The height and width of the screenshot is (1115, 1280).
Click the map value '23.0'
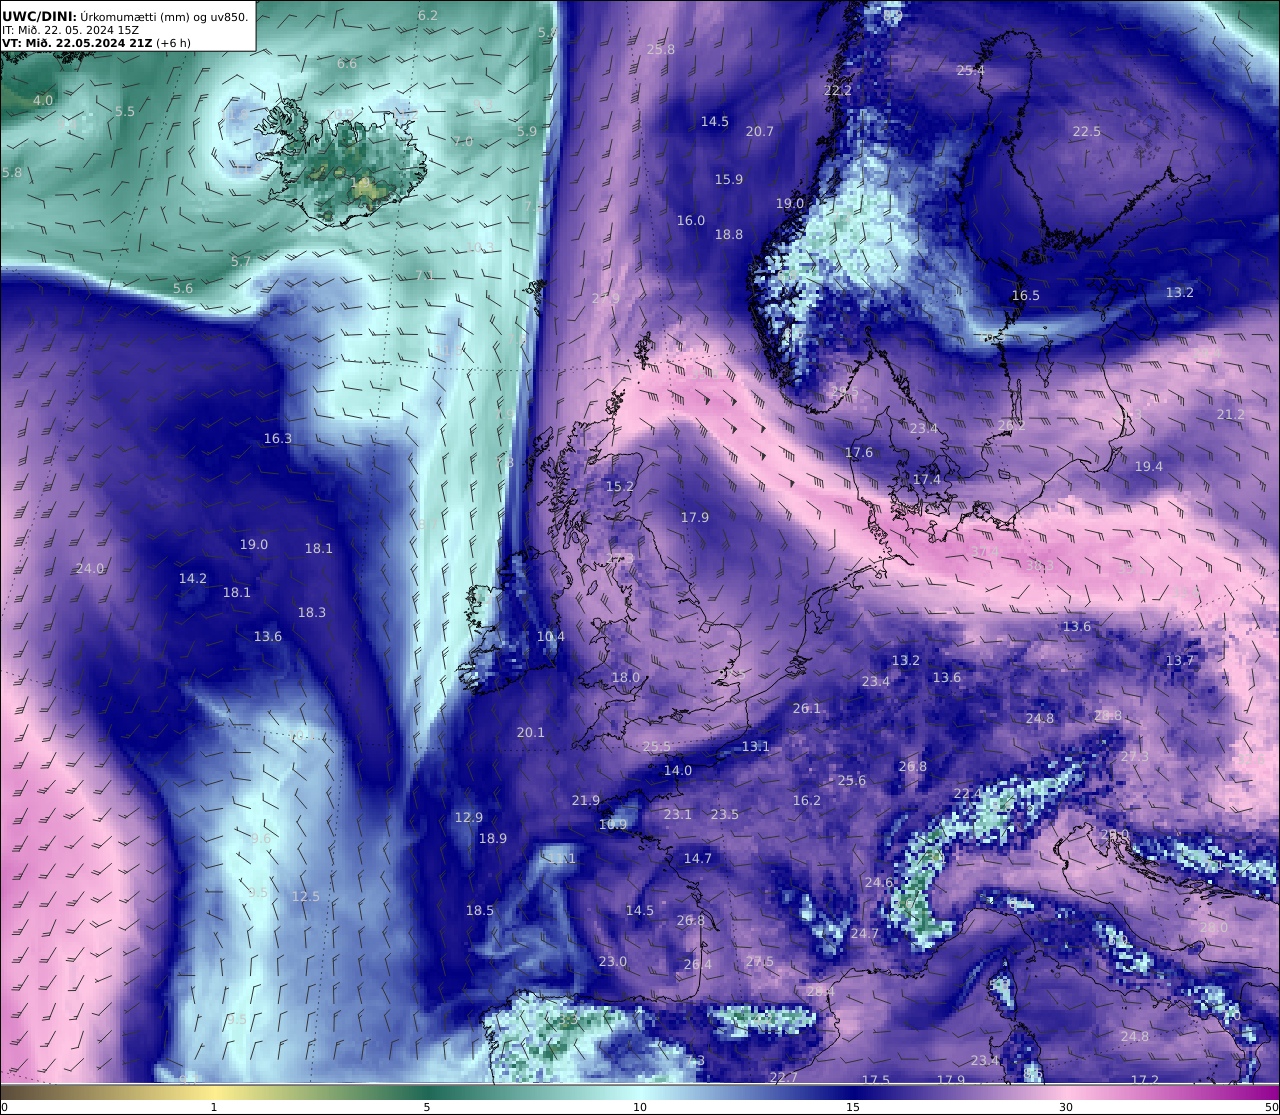coord(613,961)
